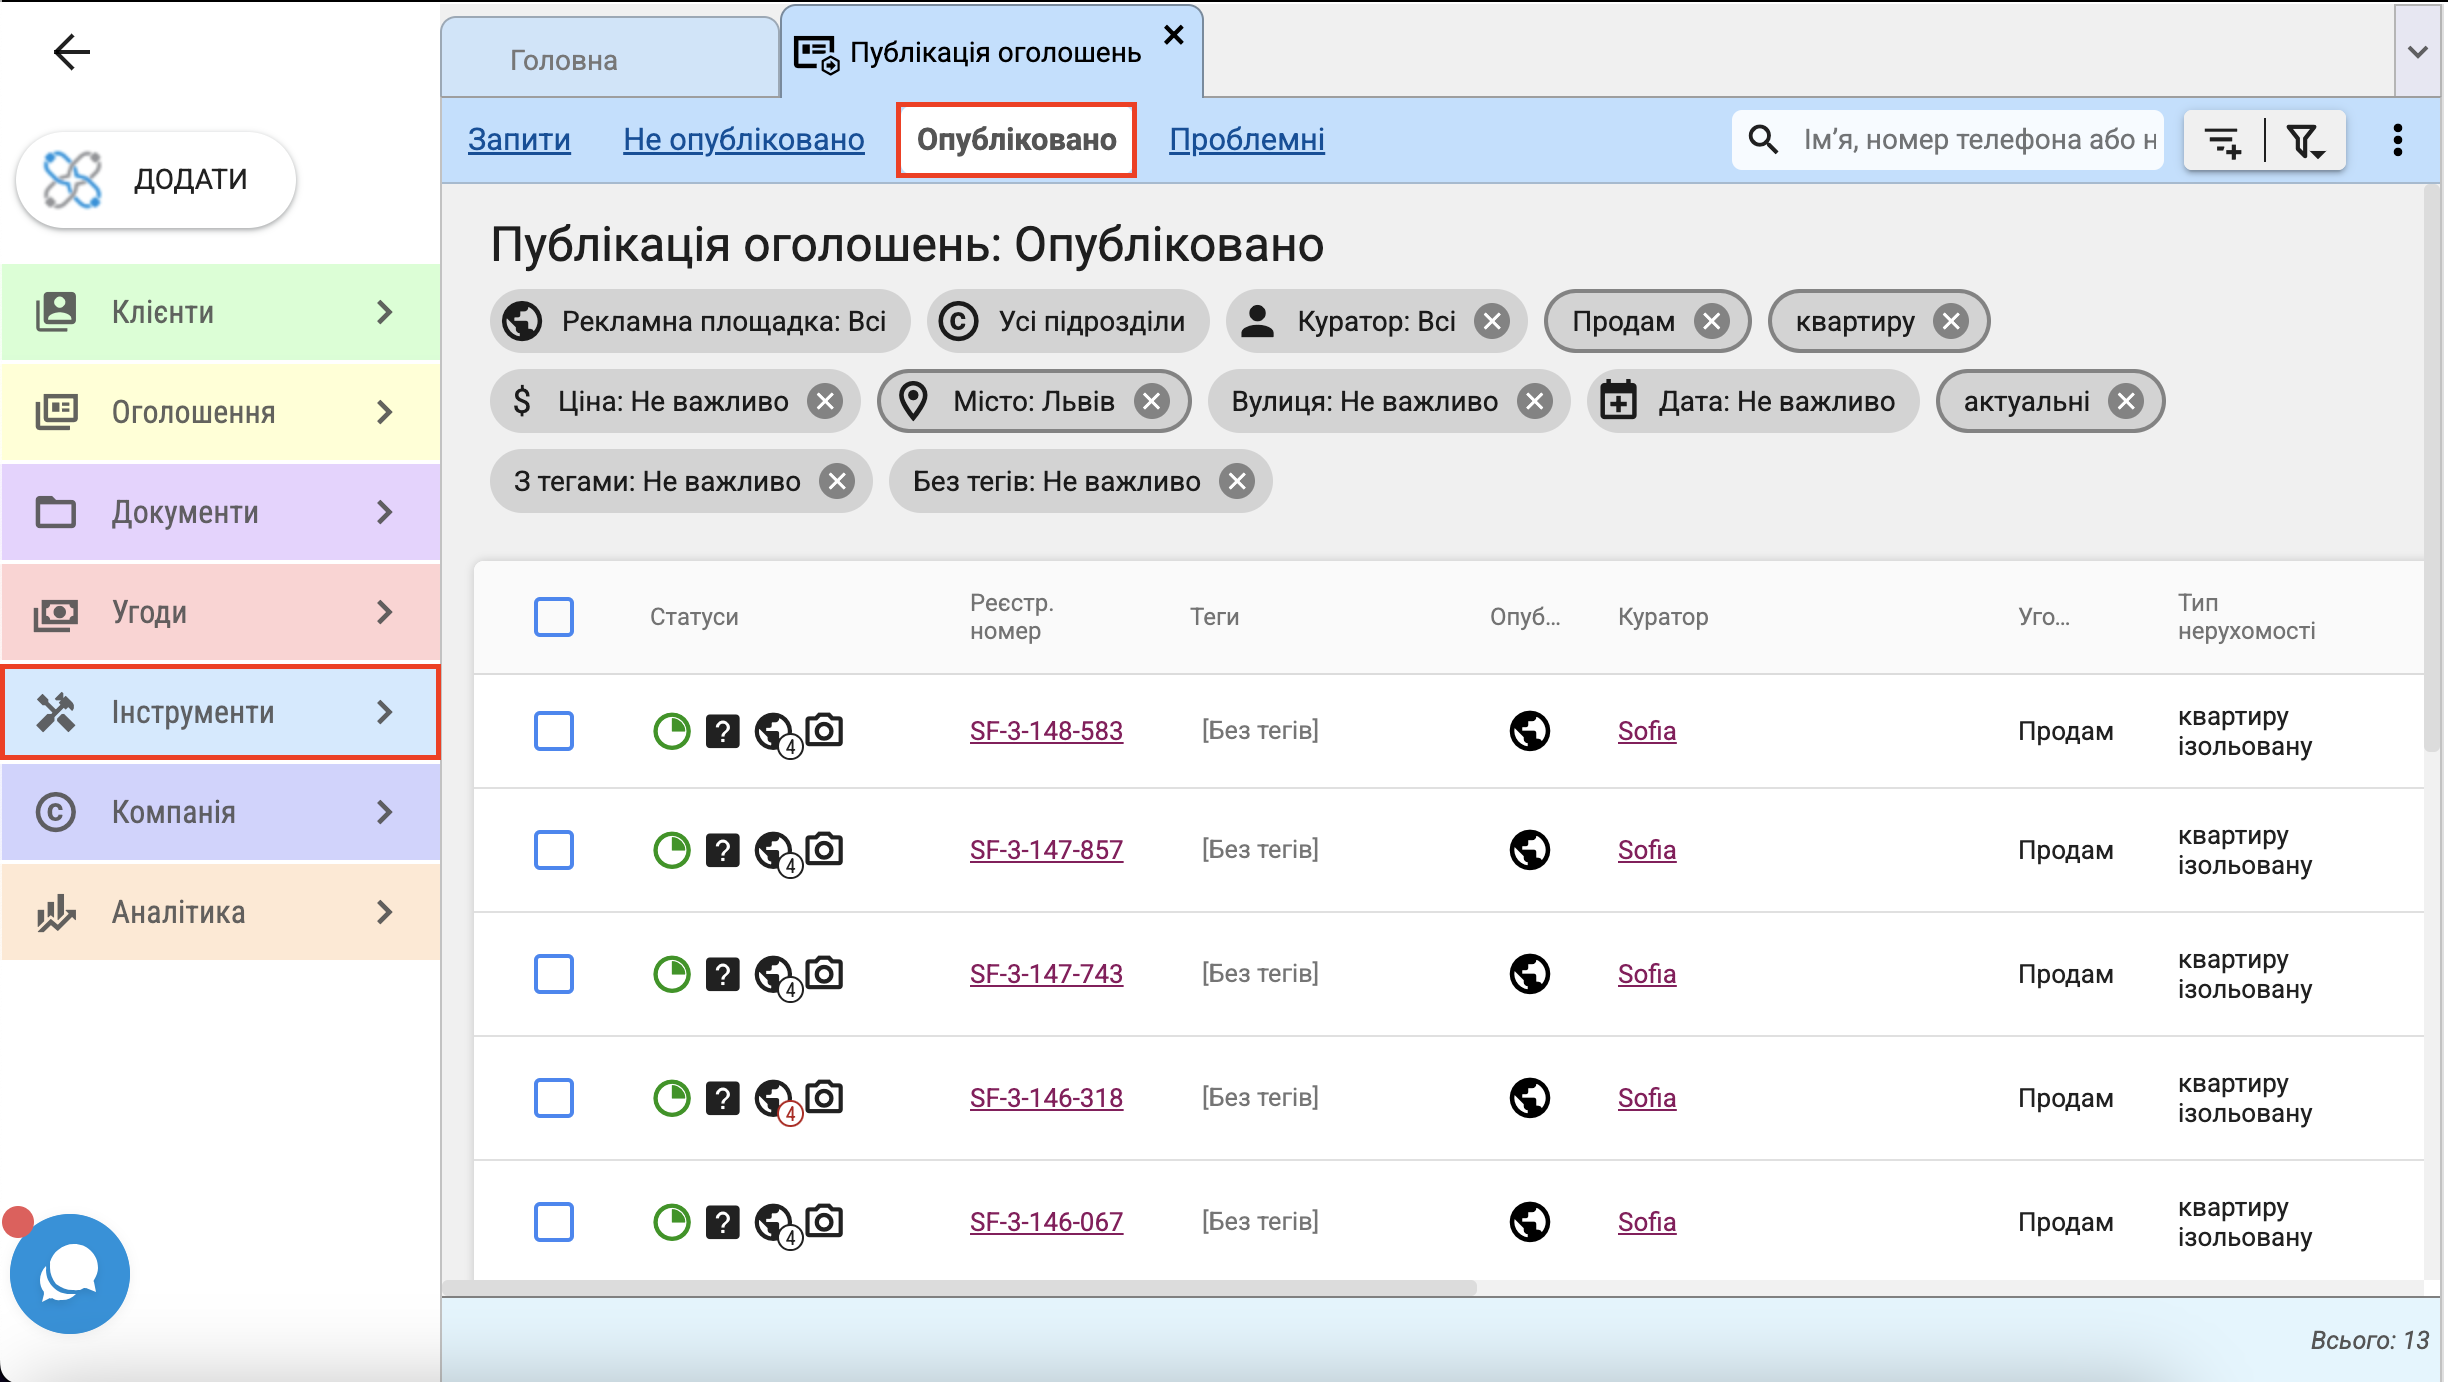2448x1382 pixels.
Task: Toggle the select-all header checkbox
Action: (553, 617)
